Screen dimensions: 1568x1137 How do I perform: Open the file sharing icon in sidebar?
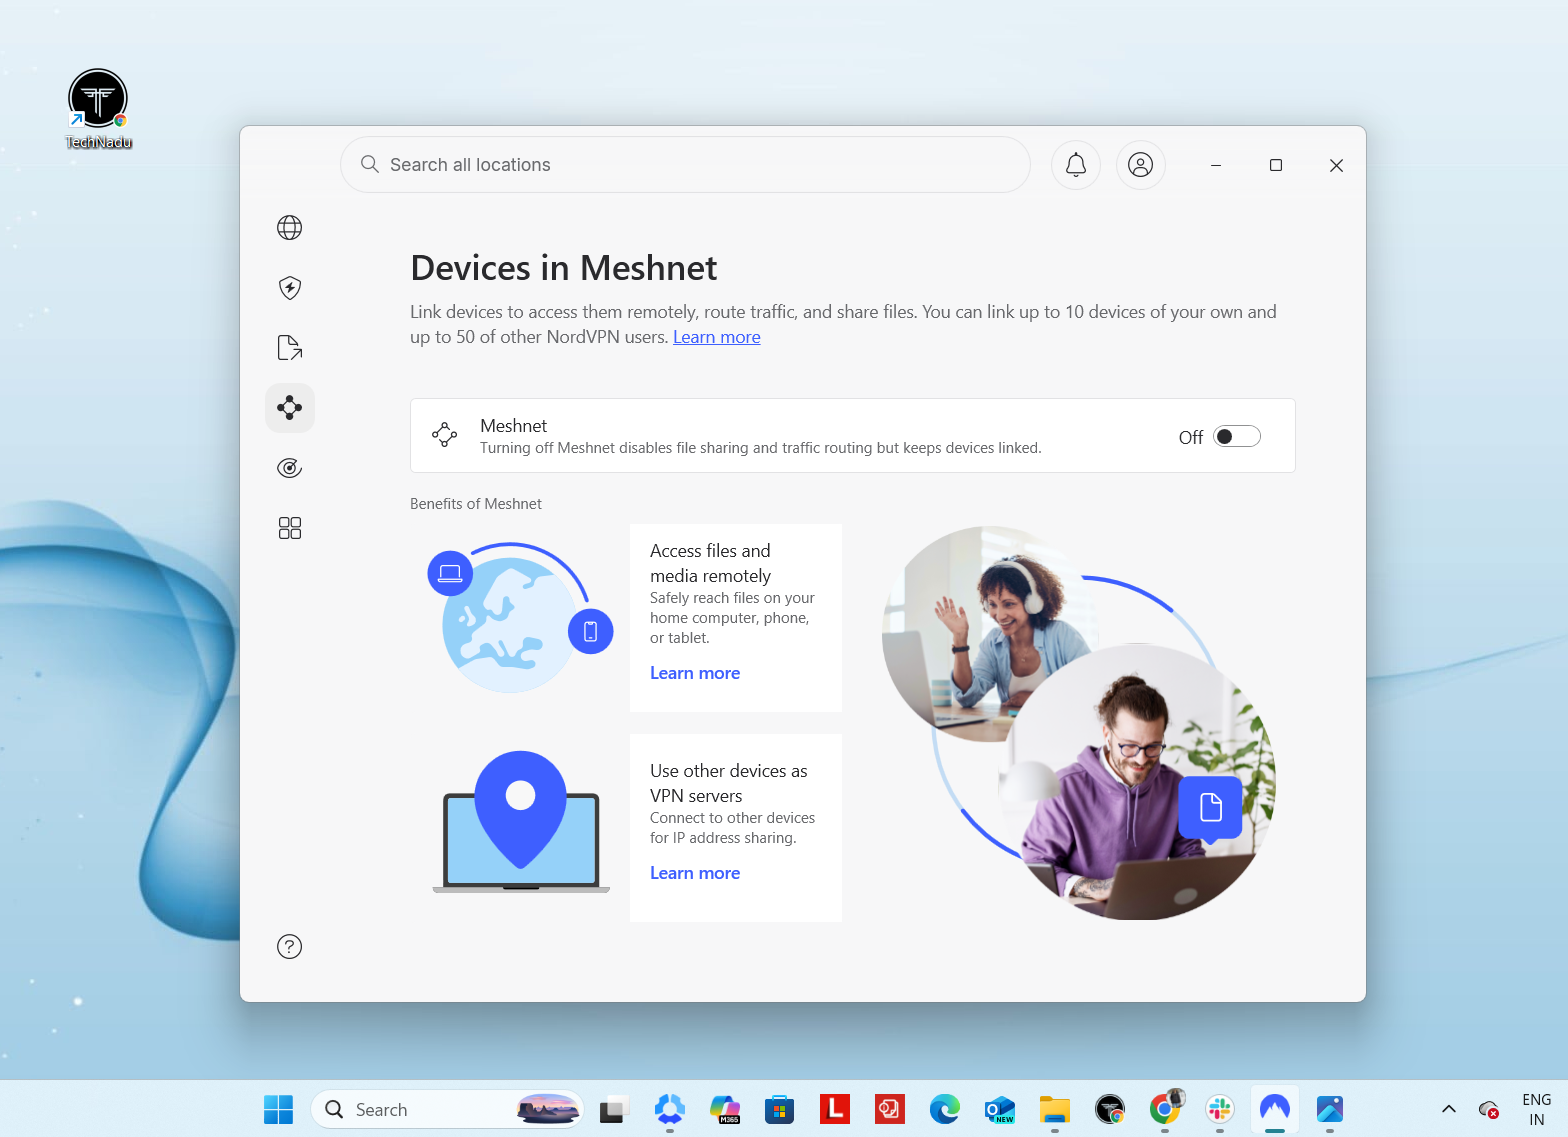click(x=290, y=348)
